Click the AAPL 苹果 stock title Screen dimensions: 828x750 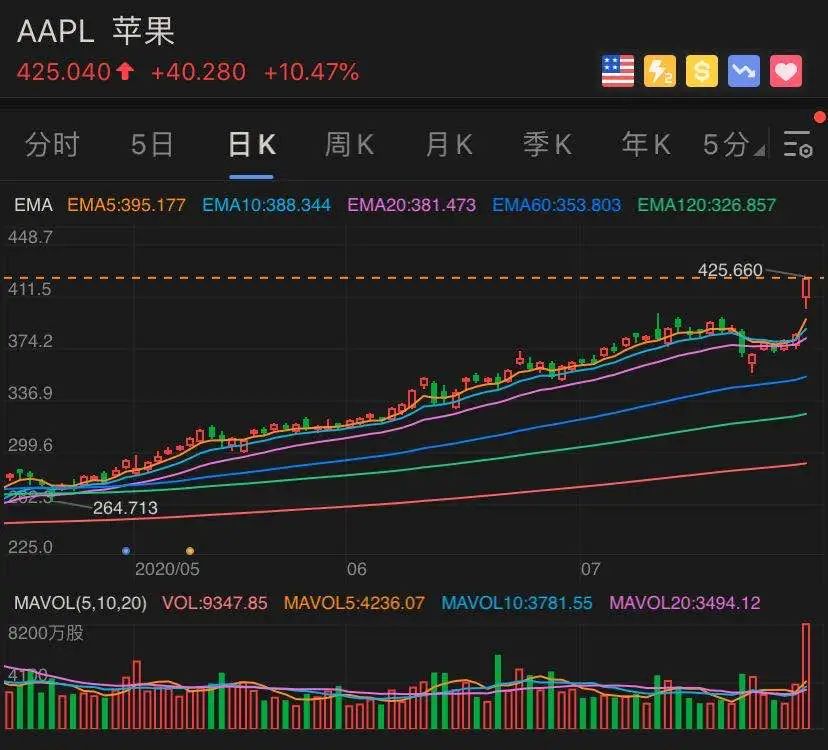tap(96, 31)
